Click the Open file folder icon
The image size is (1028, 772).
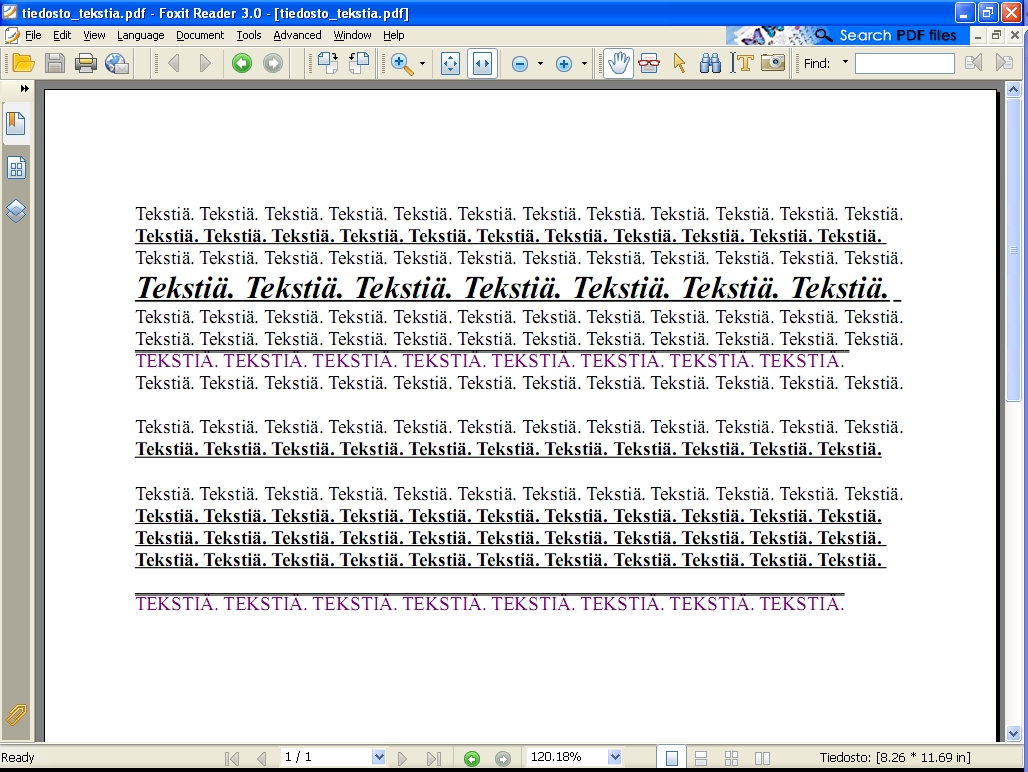pyautogui.click(x=23, y=63)
